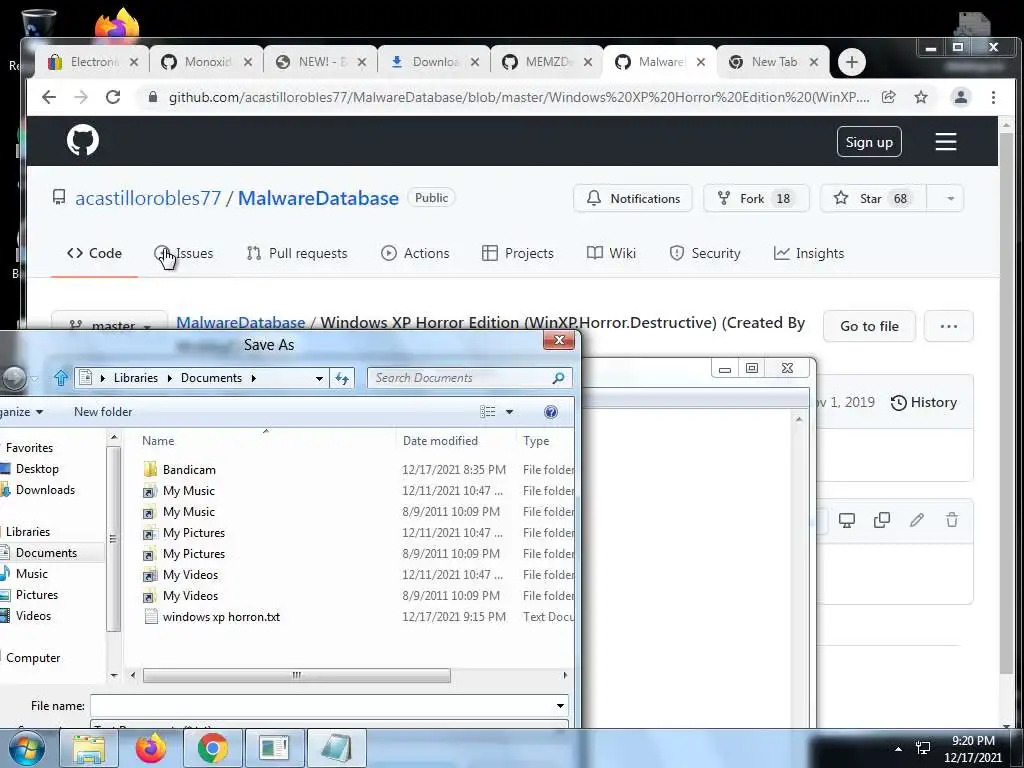
Task: Open the Code repository tab
Action: [95, 253]
